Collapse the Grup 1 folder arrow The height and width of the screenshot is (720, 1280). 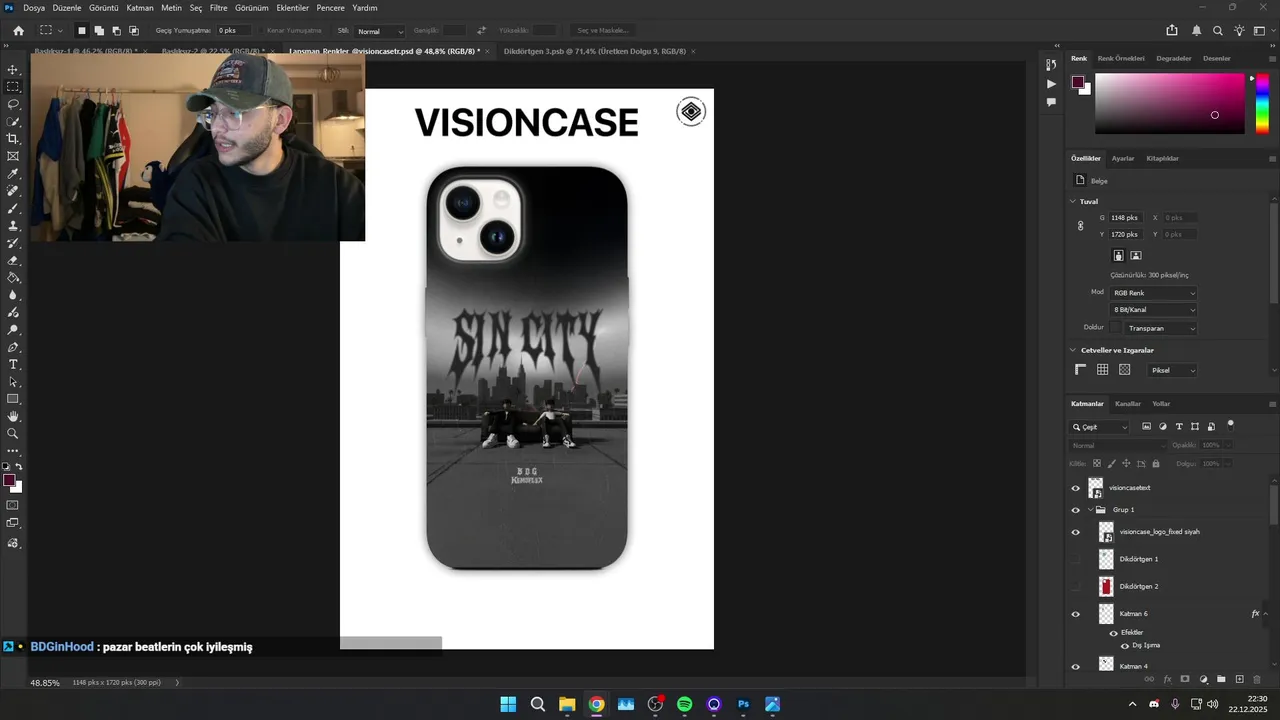click(x=1091, y=510)
